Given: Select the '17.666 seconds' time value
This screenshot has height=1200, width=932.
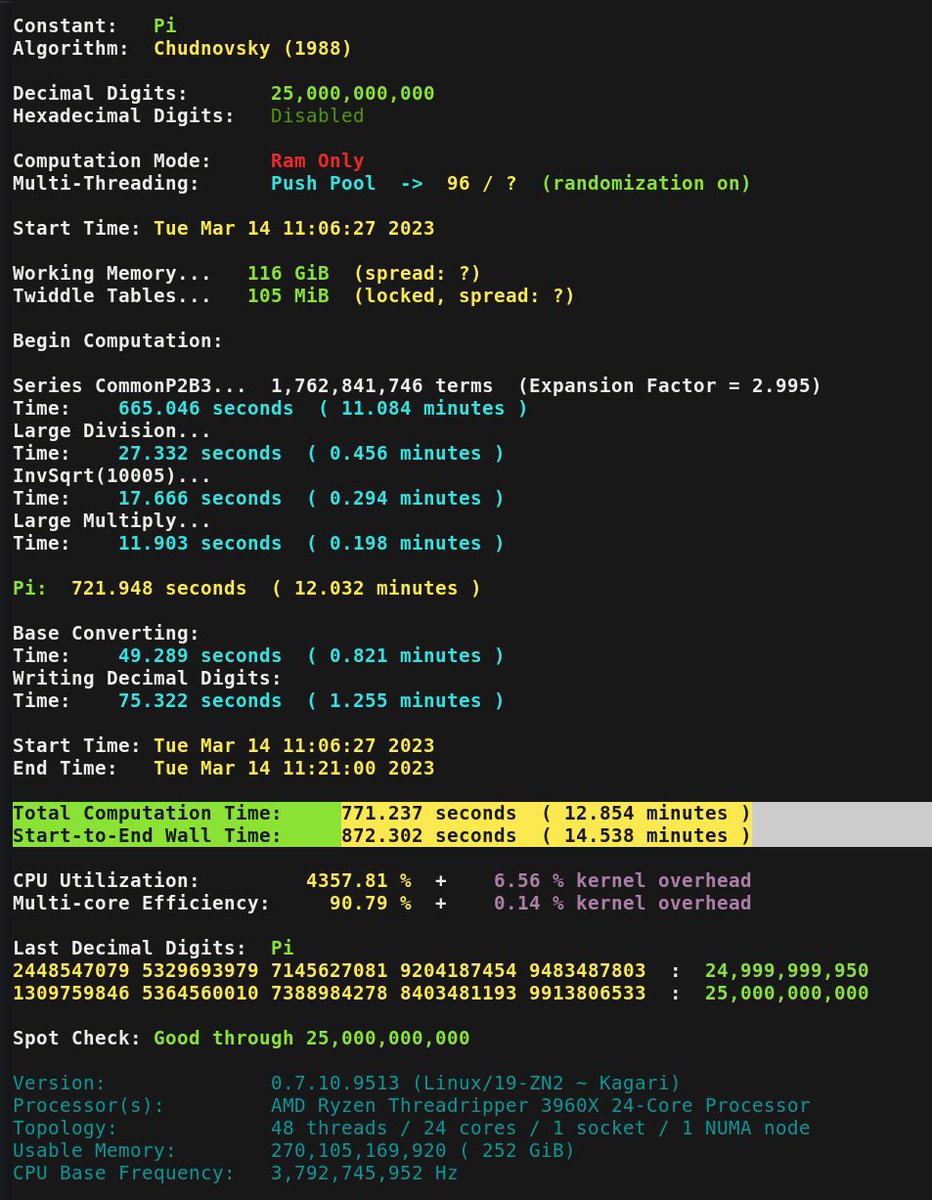Looking at the screenshot, I should point(199,498).
